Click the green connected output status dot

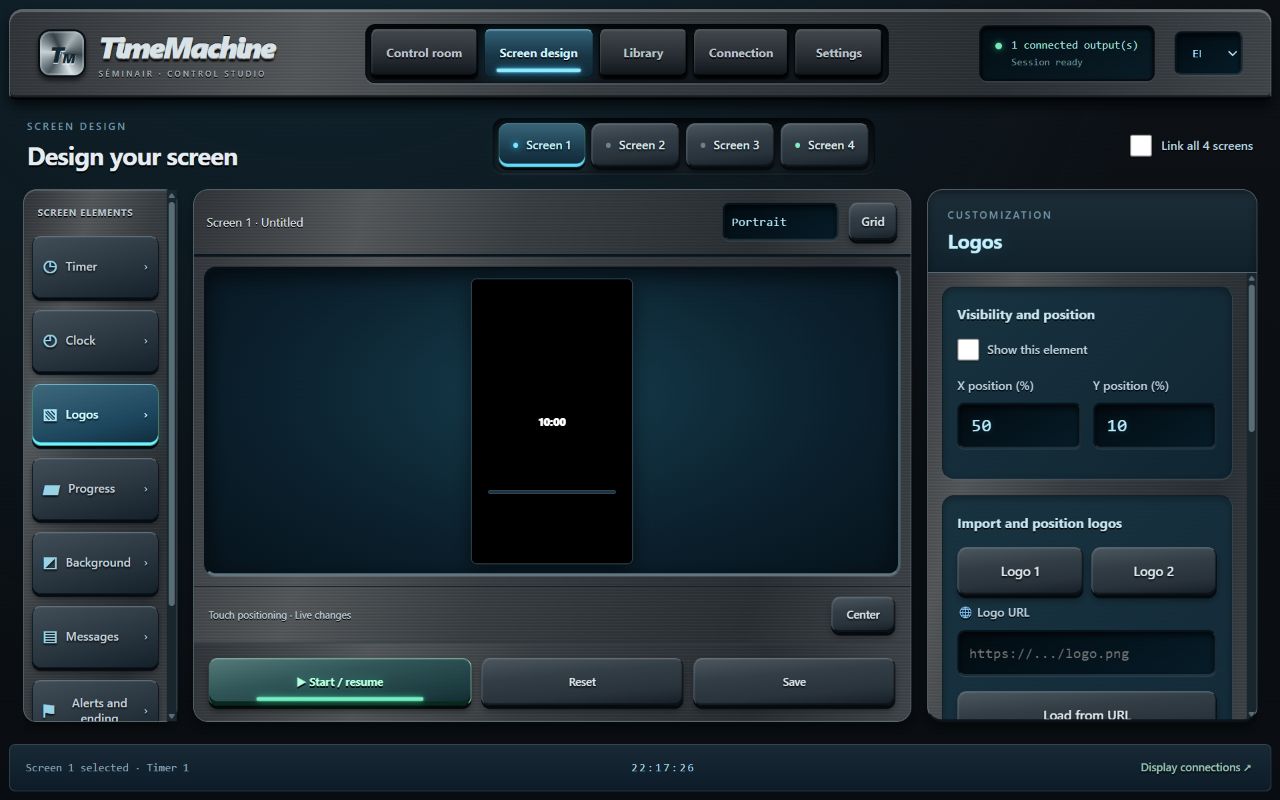click(x=998, y=46)
